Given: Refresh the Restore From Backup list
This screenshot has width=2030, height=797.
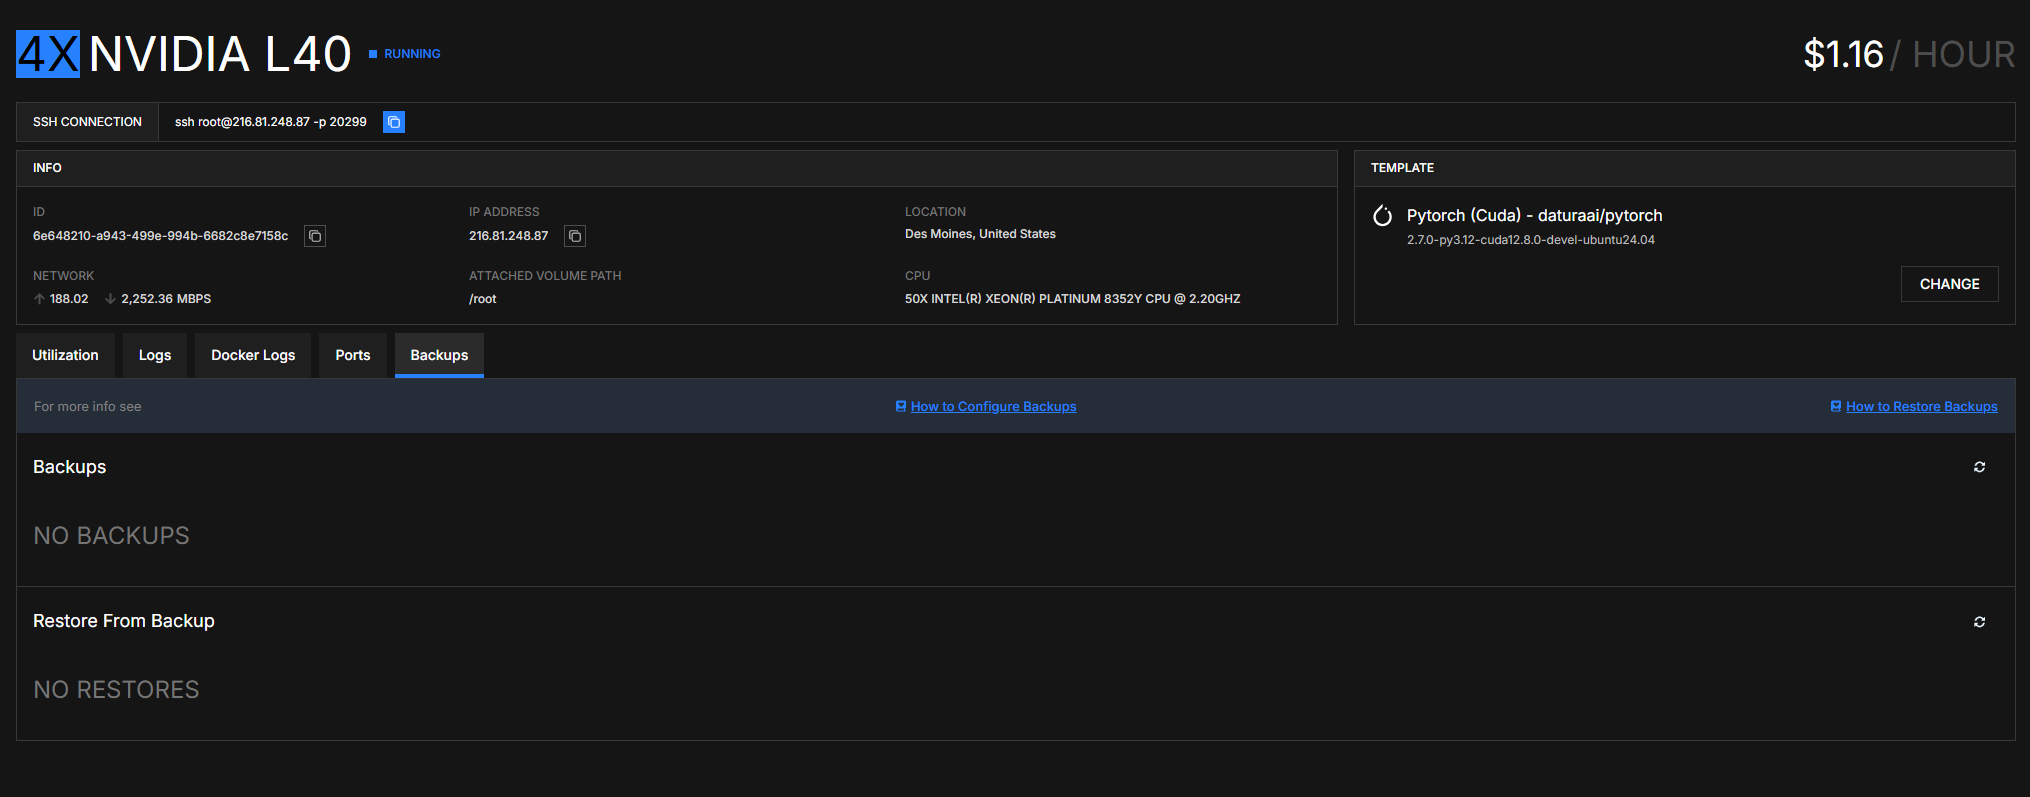Looking at the screenshot, I should click(x=1979, y=622).
